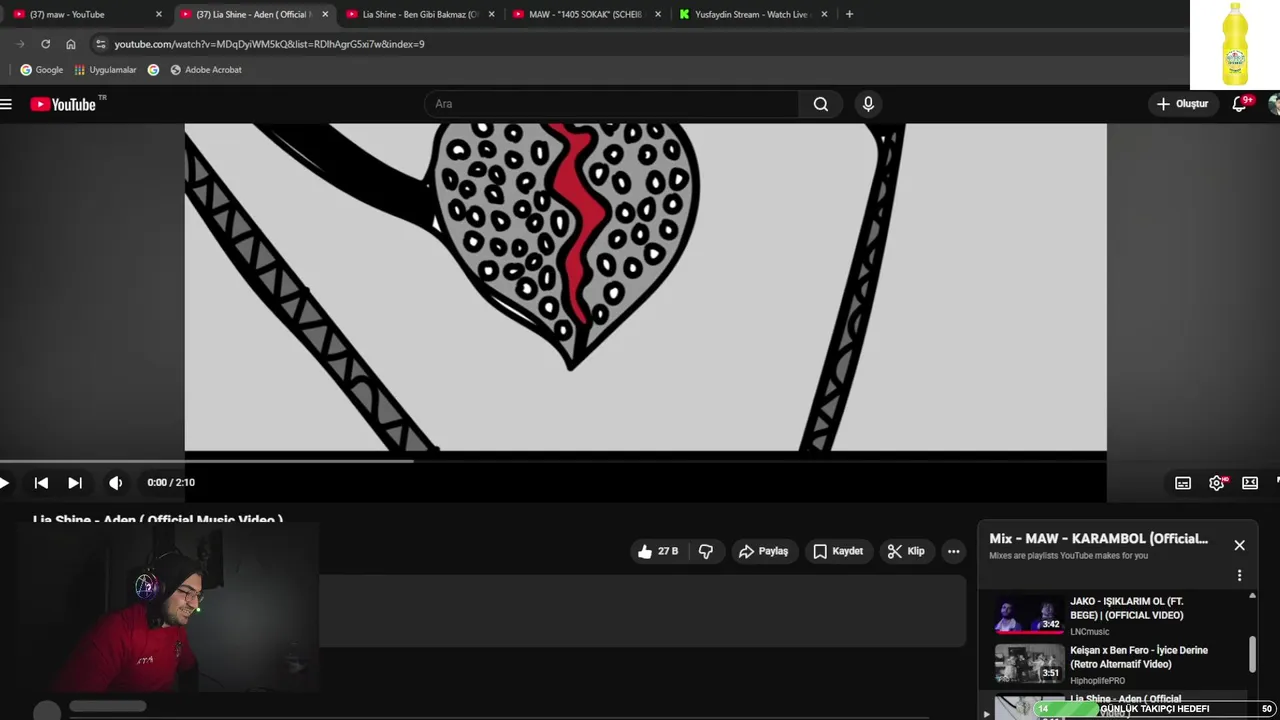The width and height of the screenshot is (1280, 720).
Task: Switch to Yusfaydin Stream tab
Action: click(x=752, y=14)
